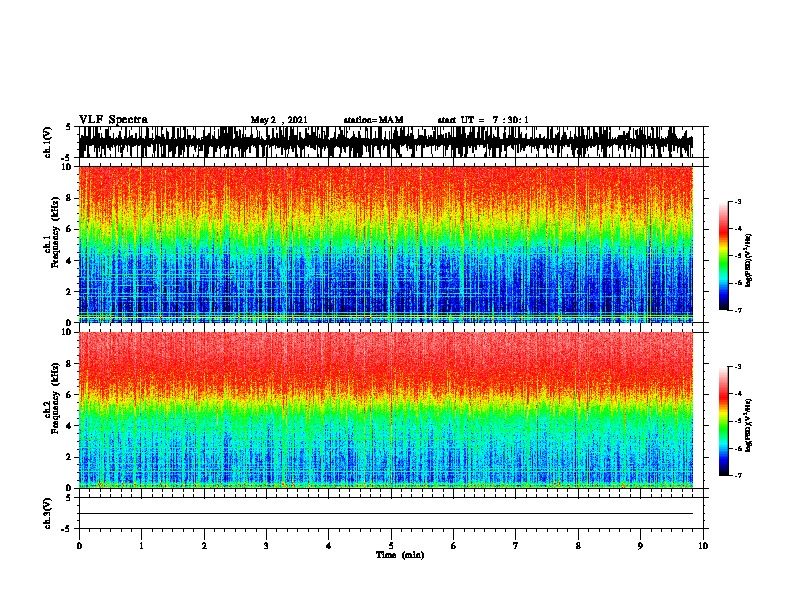Click time axis tick label "5"
This screenshot has width=792, height=612.
(391, 545)
